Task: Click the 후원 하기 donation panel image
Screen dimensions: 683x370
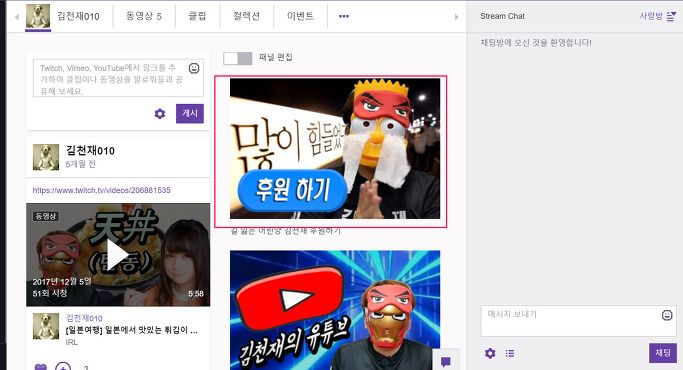Action: [335, 149]
